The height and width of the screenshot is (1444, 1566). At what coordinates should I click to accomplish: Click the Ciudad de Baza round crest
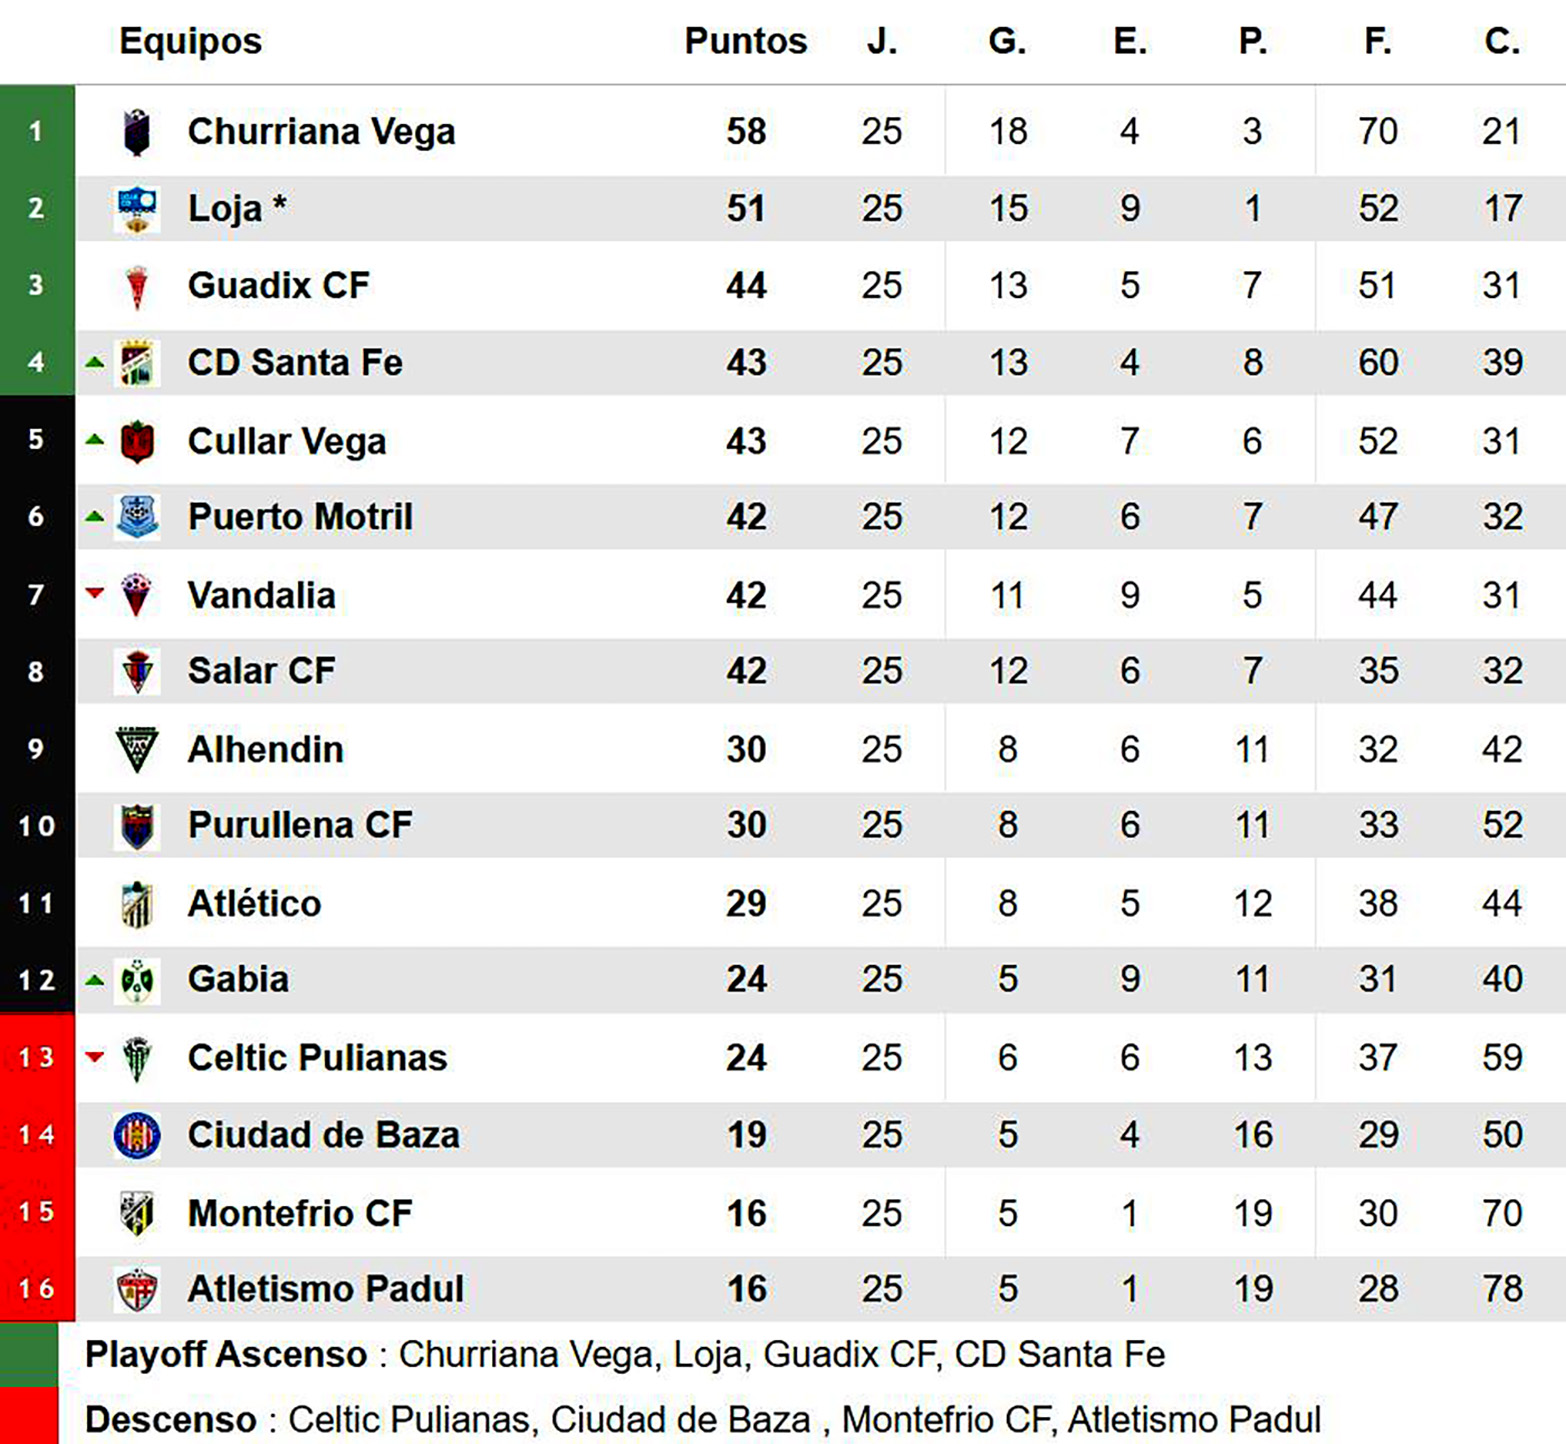(137, 1135)
